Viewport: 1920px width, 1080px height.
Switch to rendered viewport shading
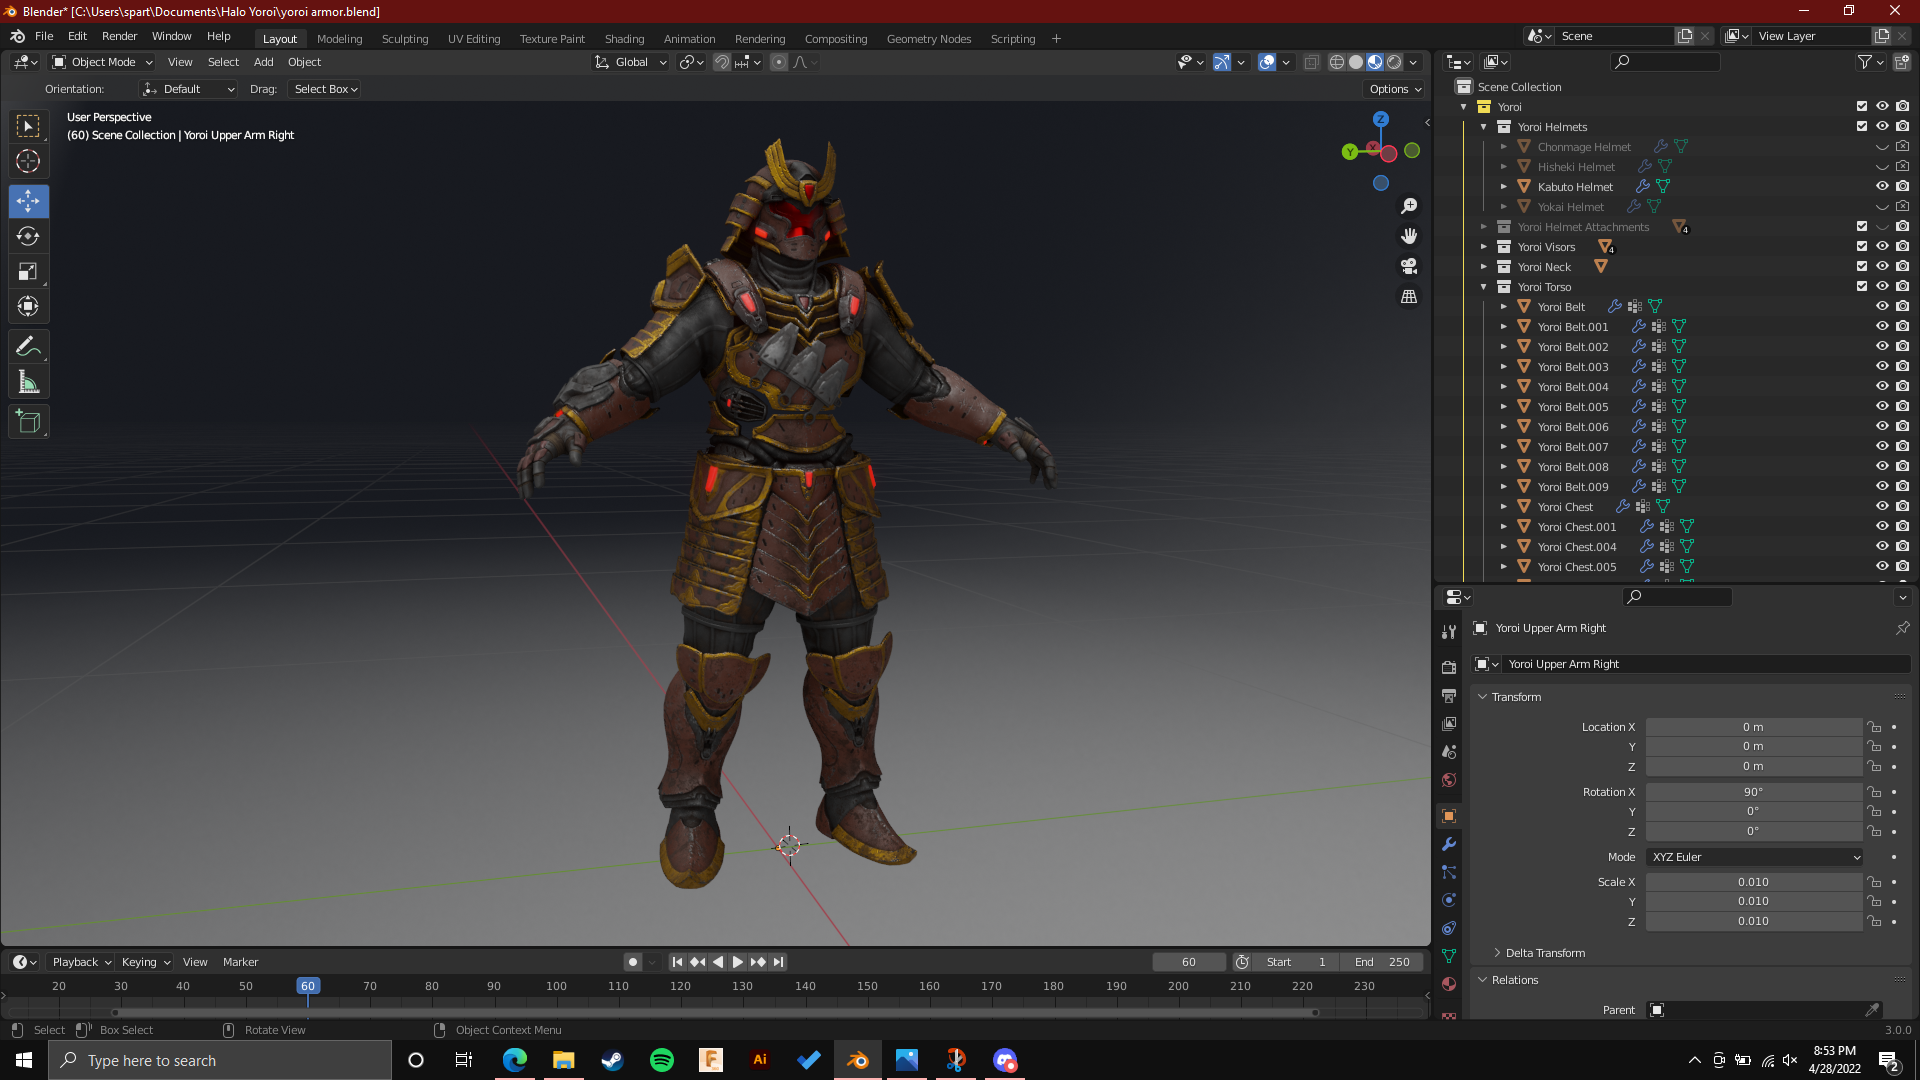(x=1394, y=62)
